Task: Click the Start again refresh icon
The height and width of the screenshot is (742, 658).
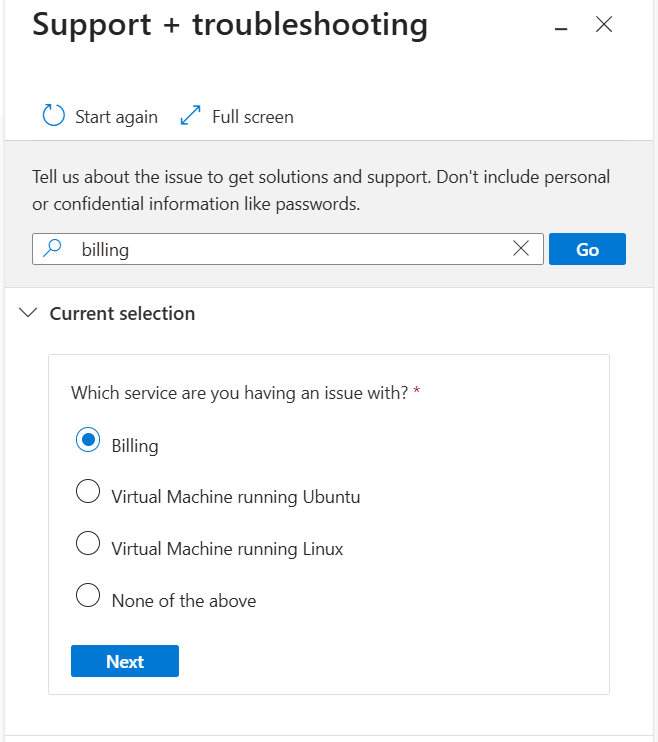Action: tap(53, 115)
